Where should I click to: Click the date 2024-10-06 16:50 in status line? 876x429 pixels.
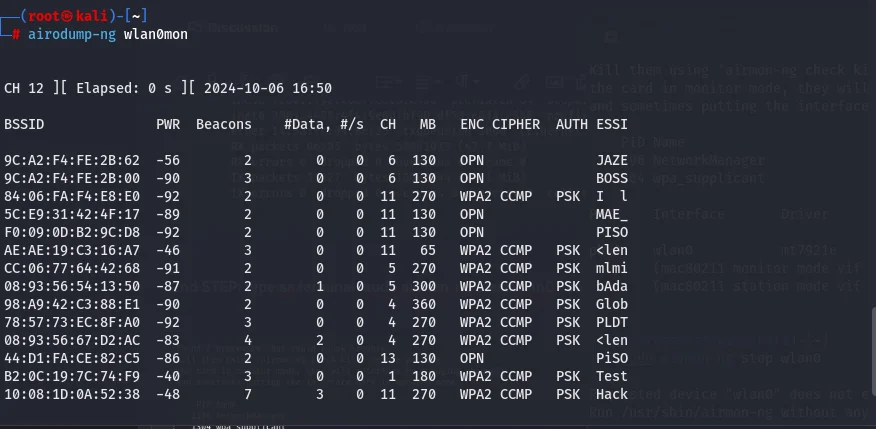point(268,89)
